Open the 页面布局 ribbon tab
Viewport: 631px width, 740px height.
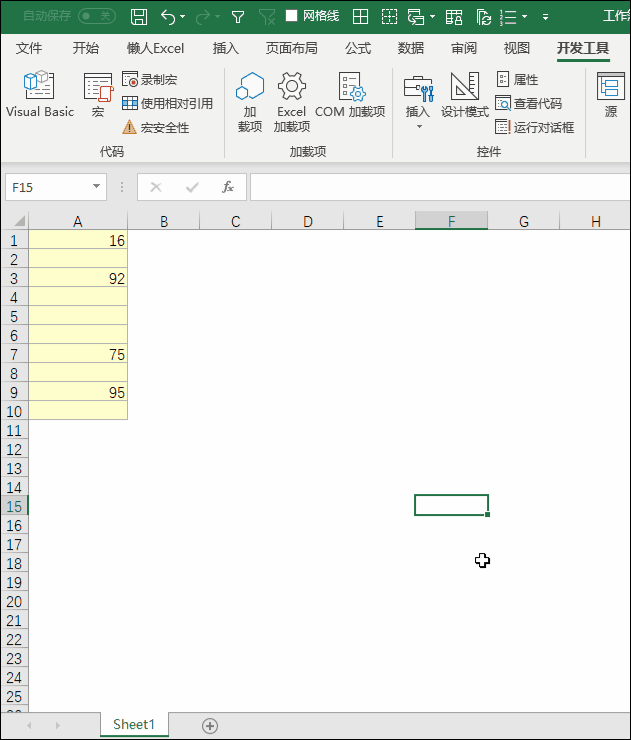click(x=292, y=48)
